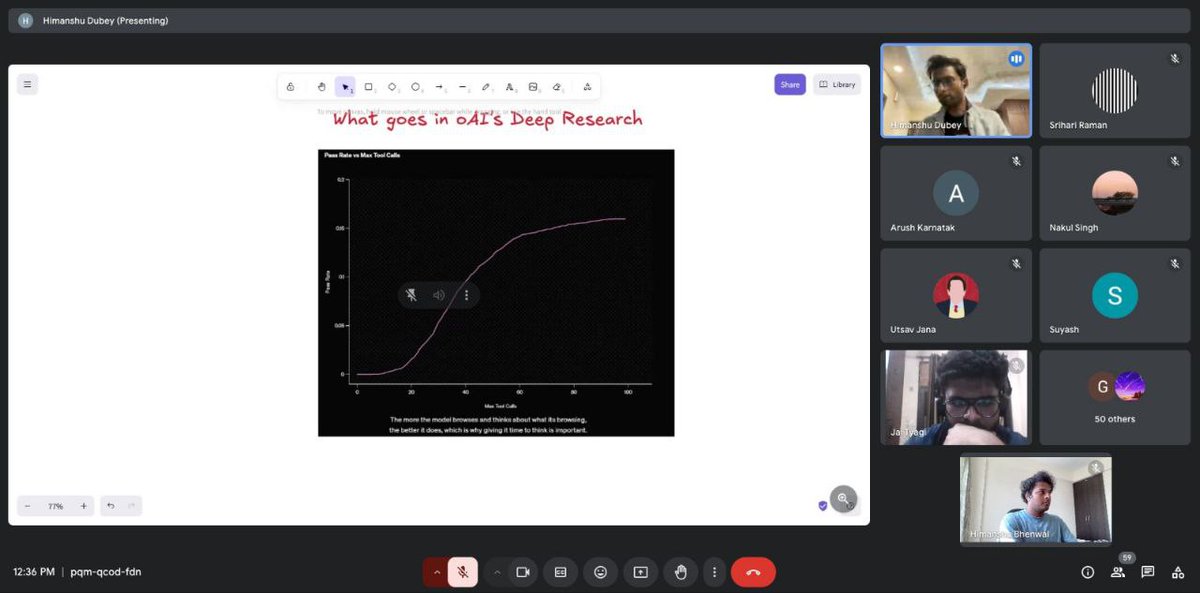Open the emoji reactions button
1200x593 pixels.
coord(600,572)
